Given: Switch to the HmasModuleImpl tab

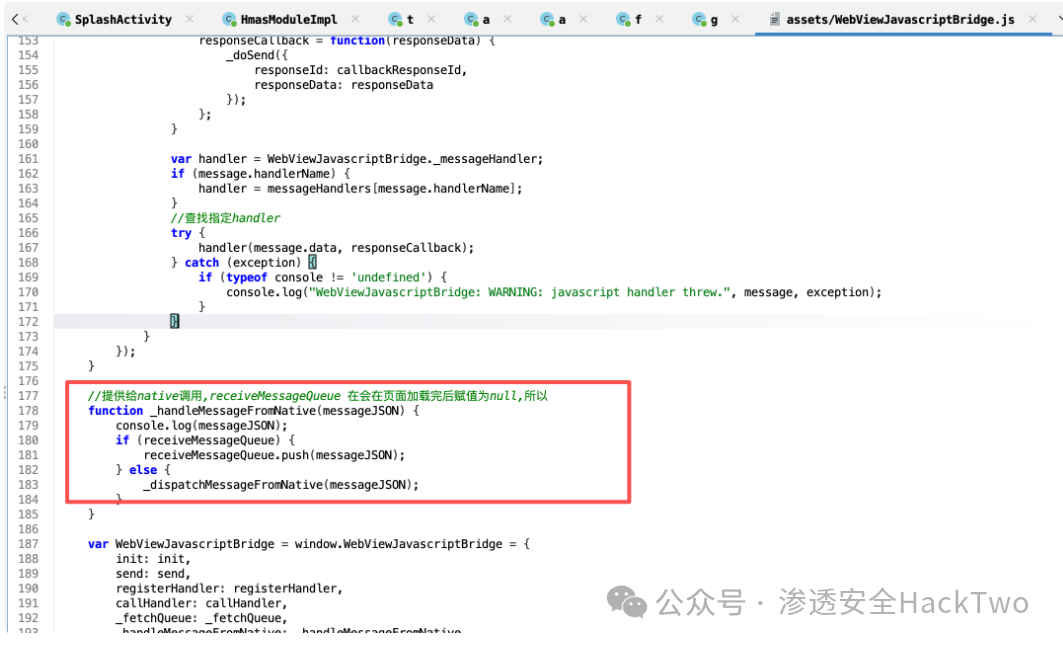Looking at the screenshot, I should (x=289, y=20).
